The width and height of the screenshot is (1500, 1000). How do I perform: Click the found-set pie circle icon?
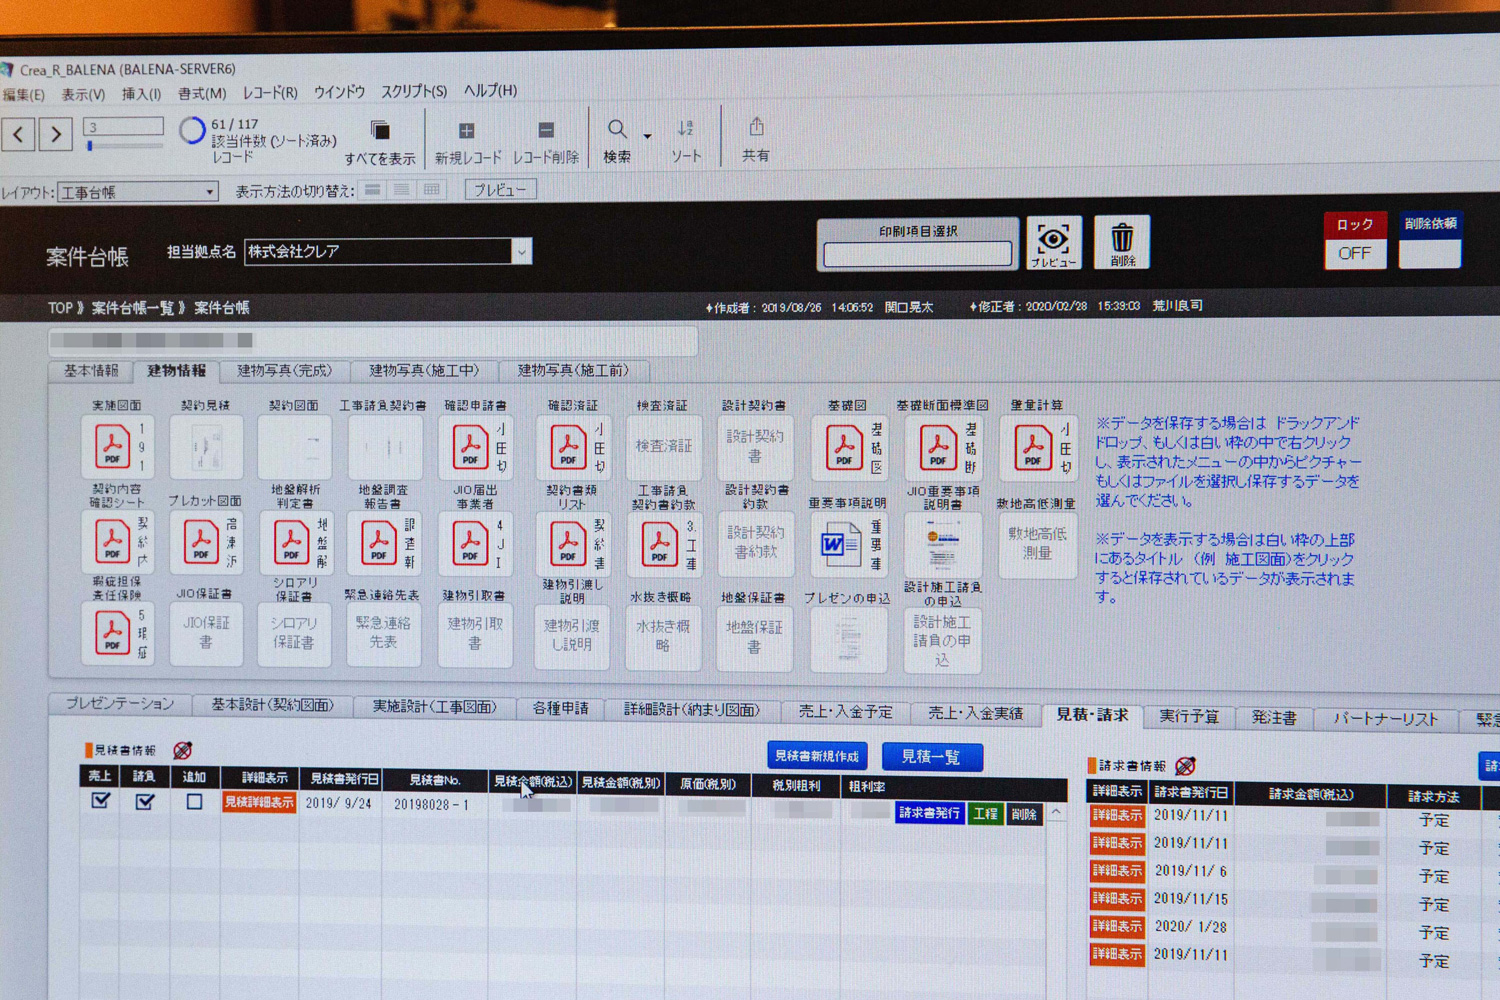[x=192, y=130]
